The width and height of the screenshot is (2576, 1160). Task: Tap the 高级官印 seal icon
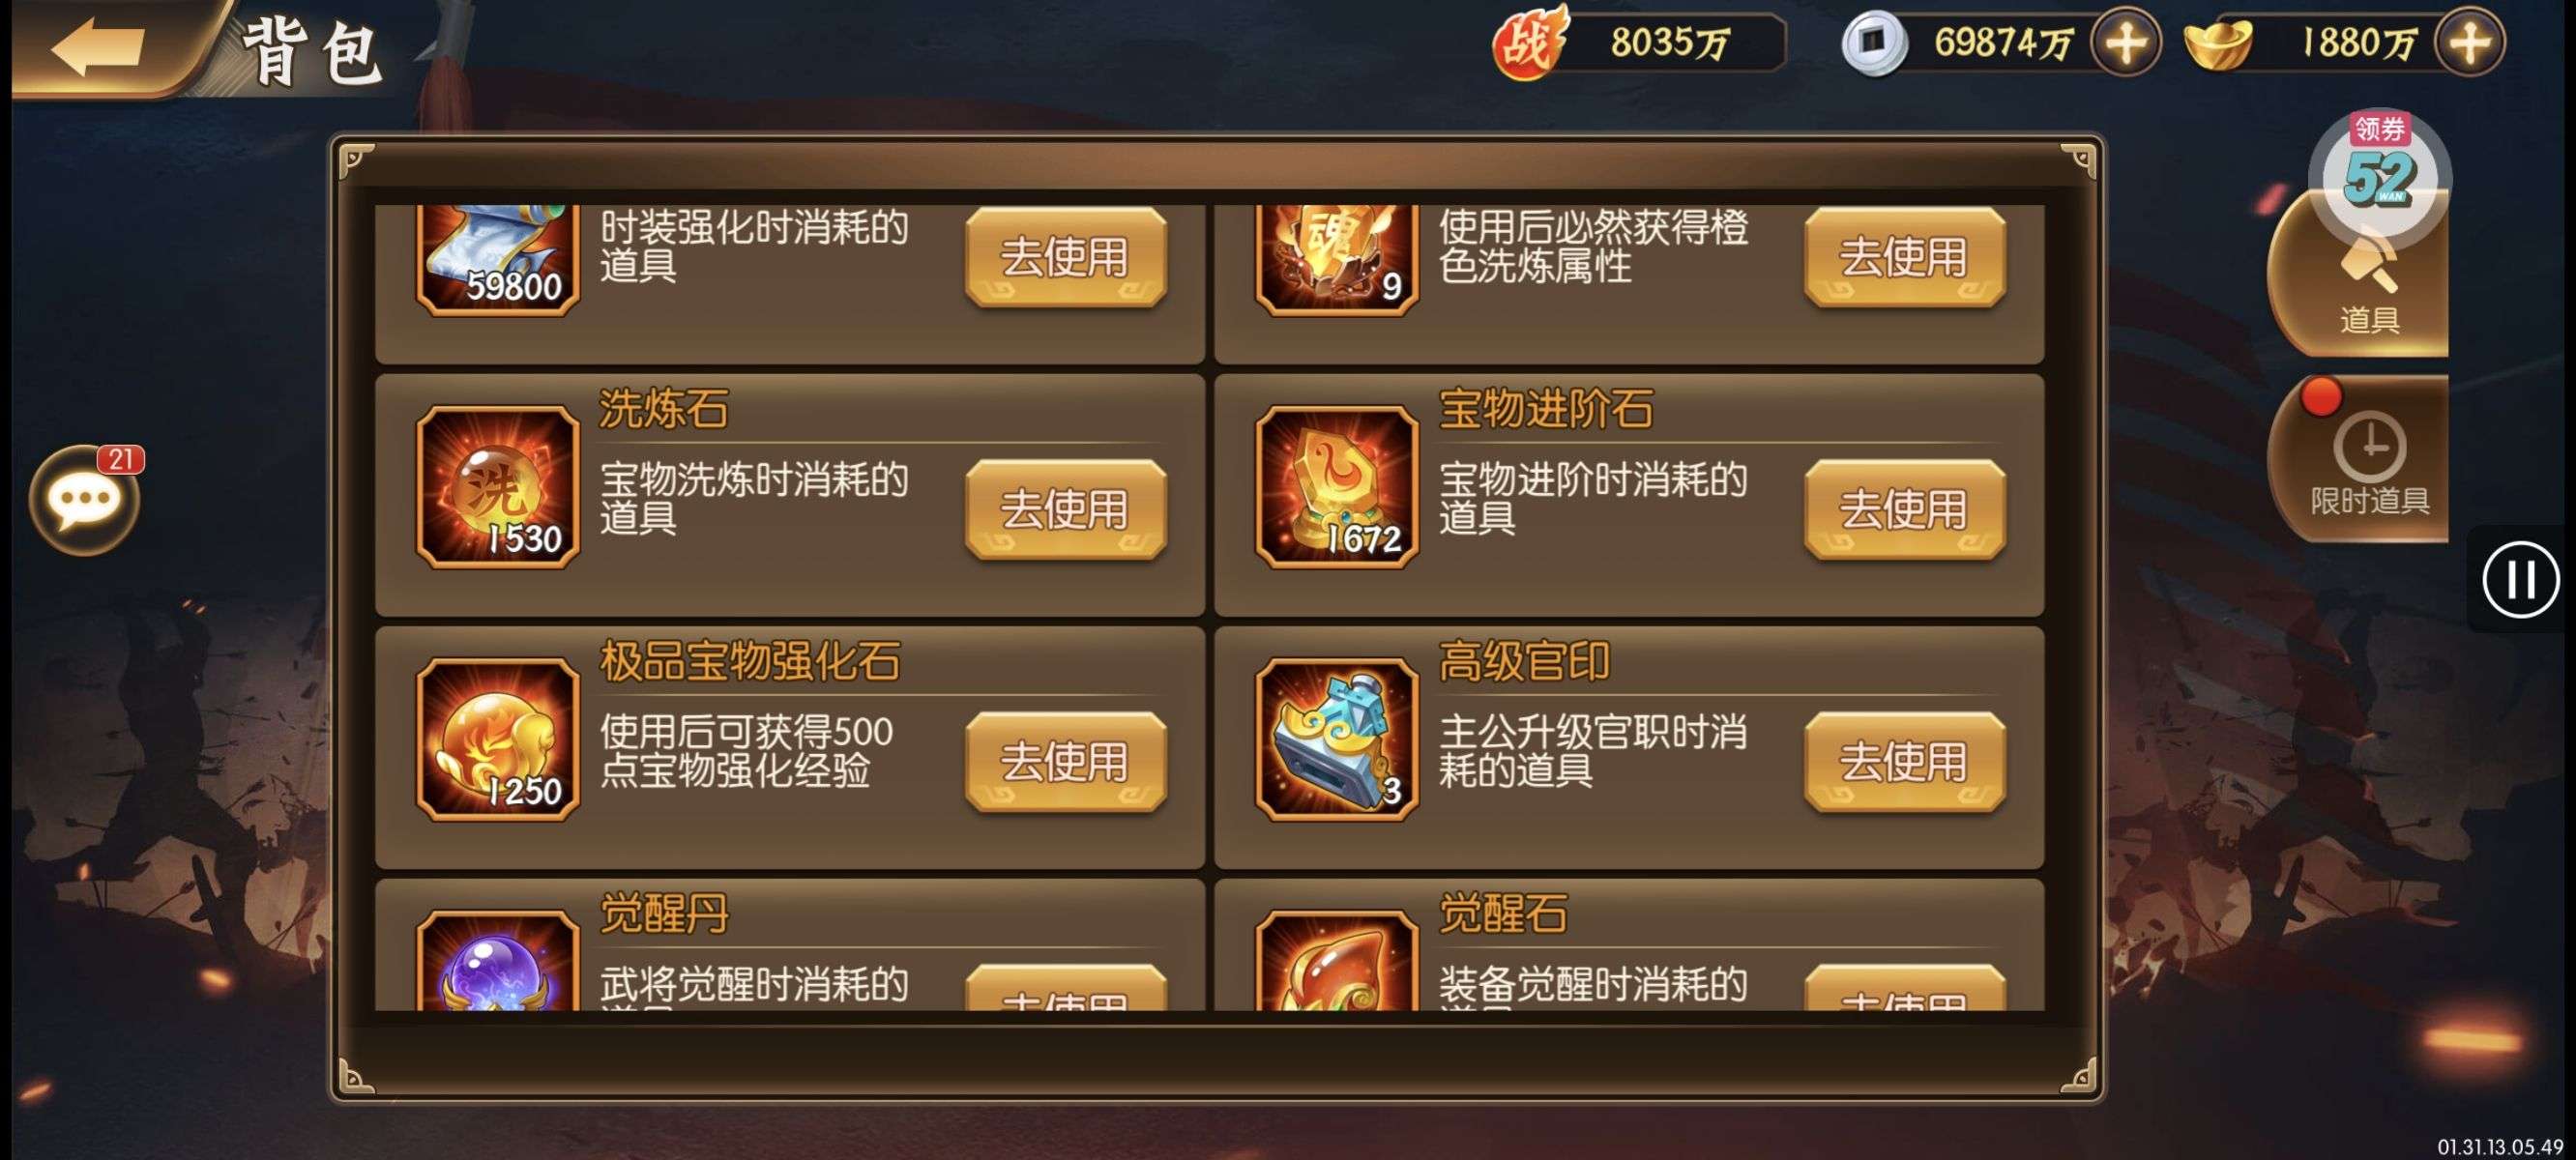point(1337,739)
